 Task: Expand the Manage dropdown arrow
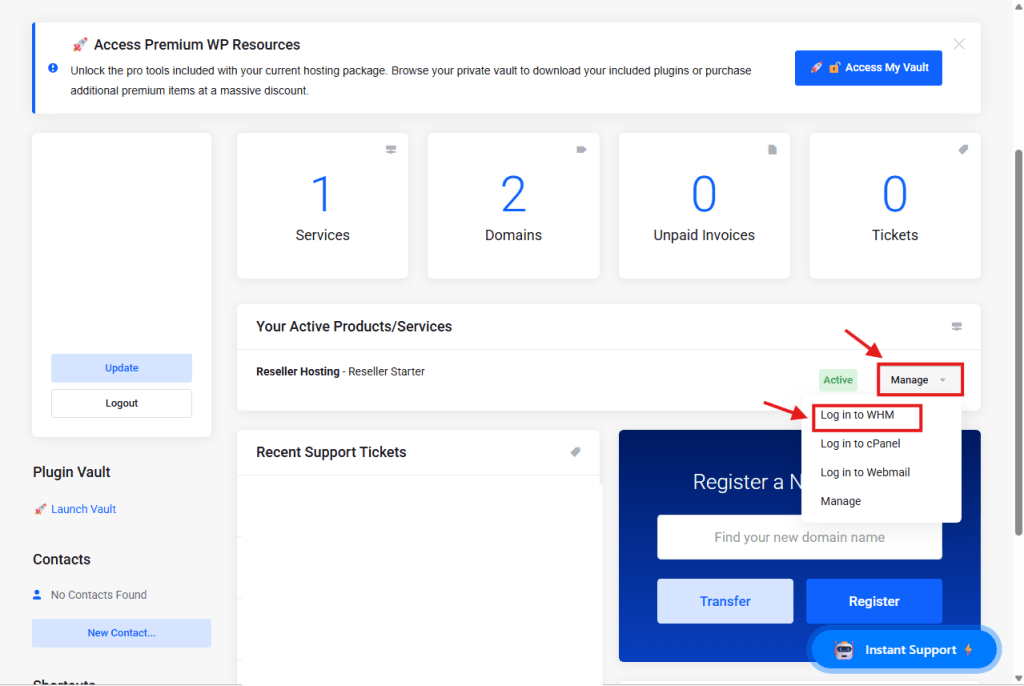942,380
